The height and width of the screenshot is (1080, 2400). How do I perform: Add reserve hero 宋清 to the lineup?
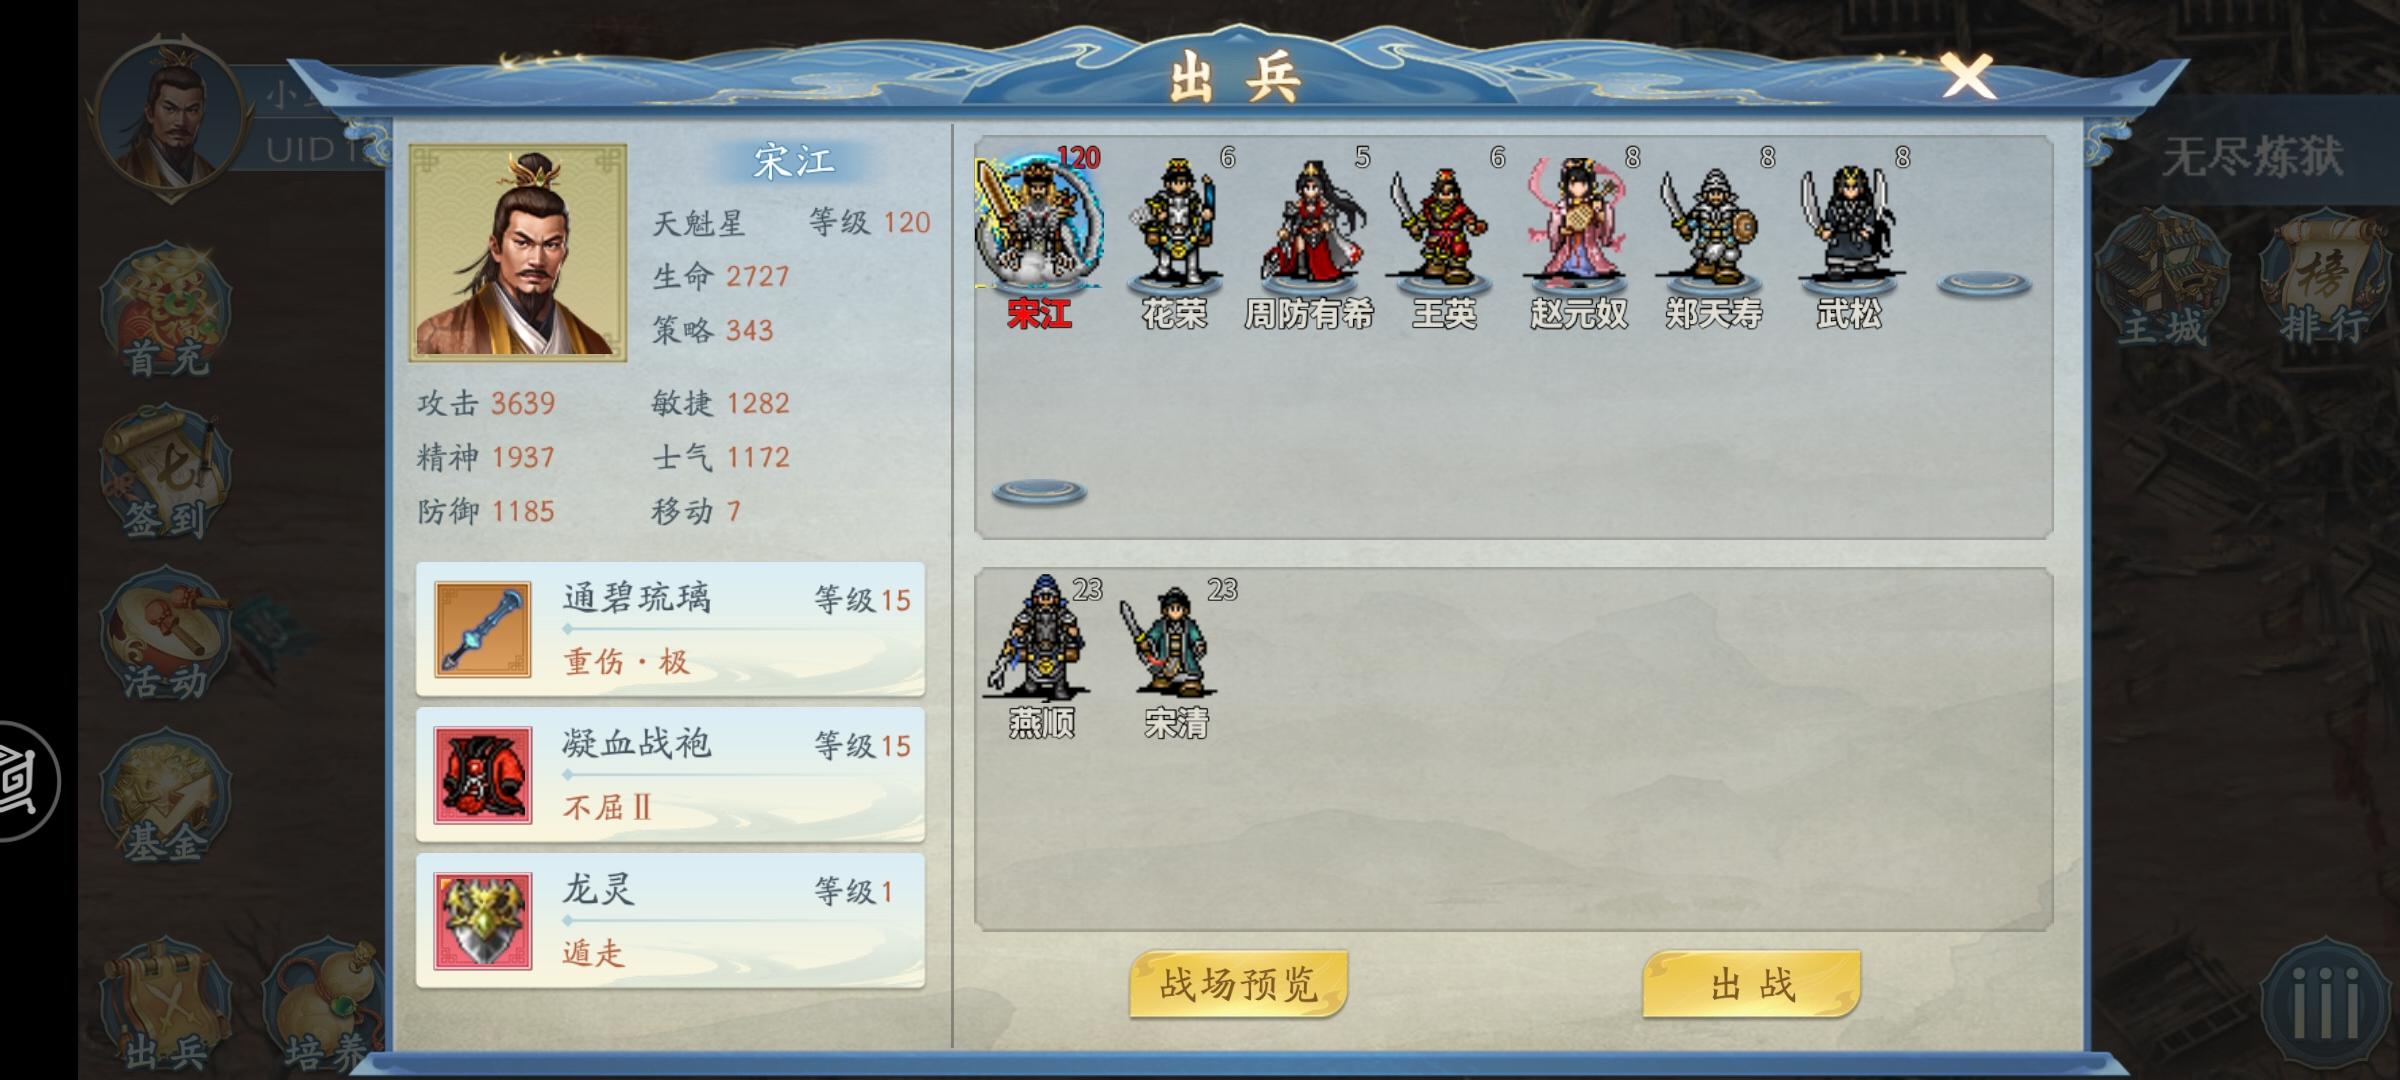(x=1177, y=655)
